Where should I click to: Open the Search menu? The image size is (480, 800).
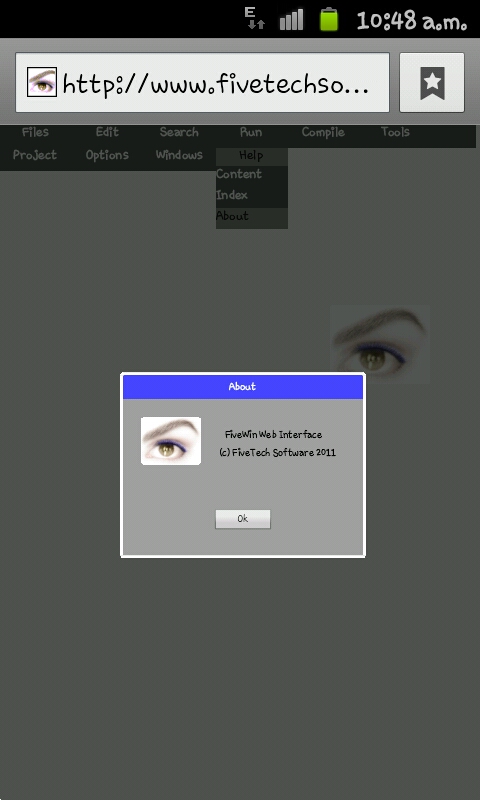pos(179,133)
